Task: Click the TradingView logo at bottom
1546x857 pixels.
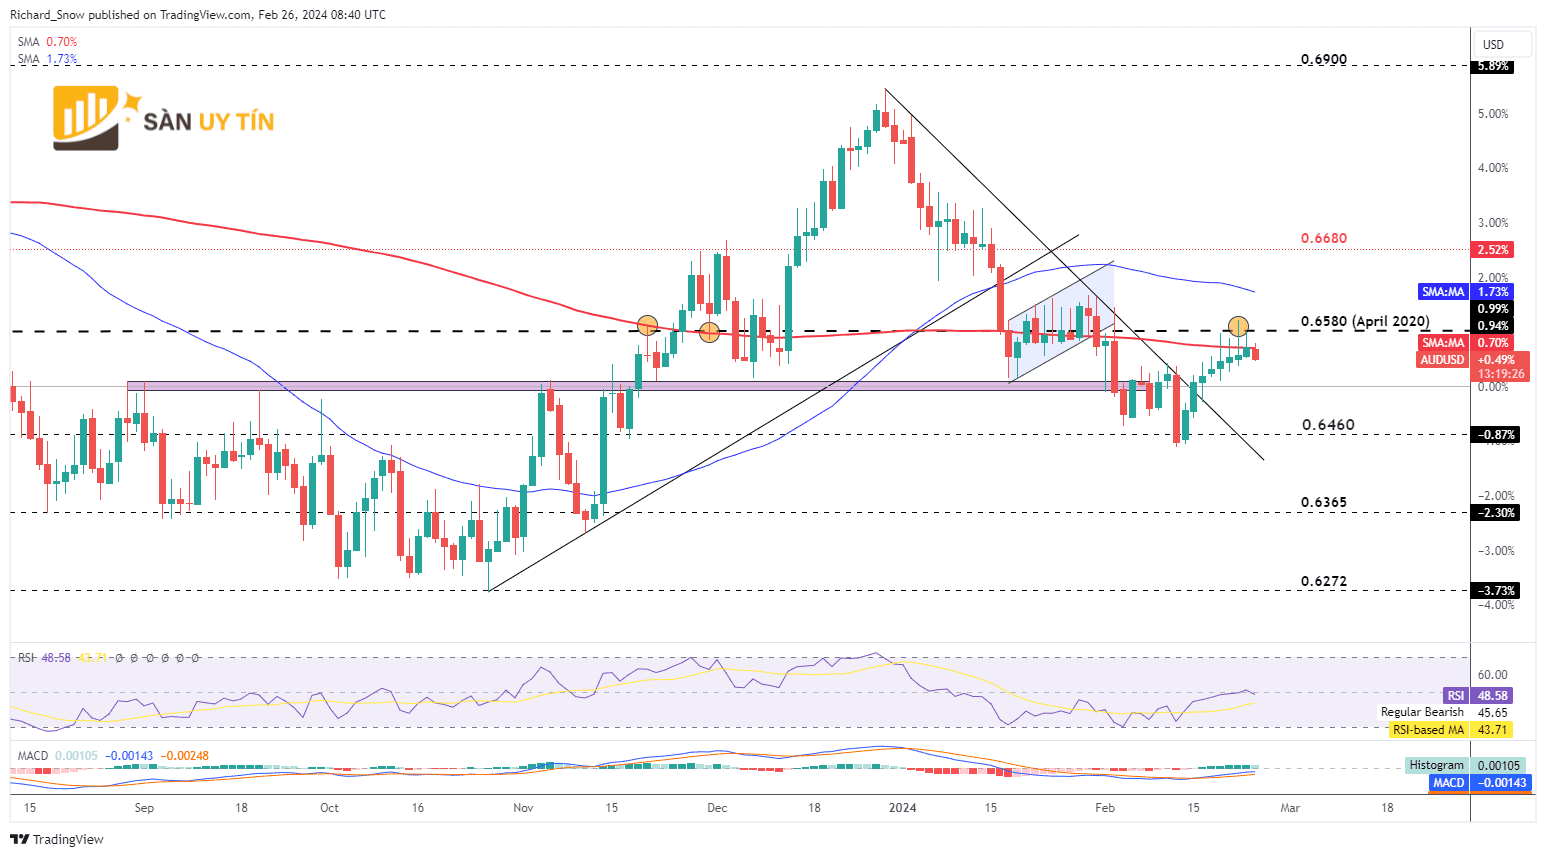Action: 57,839
